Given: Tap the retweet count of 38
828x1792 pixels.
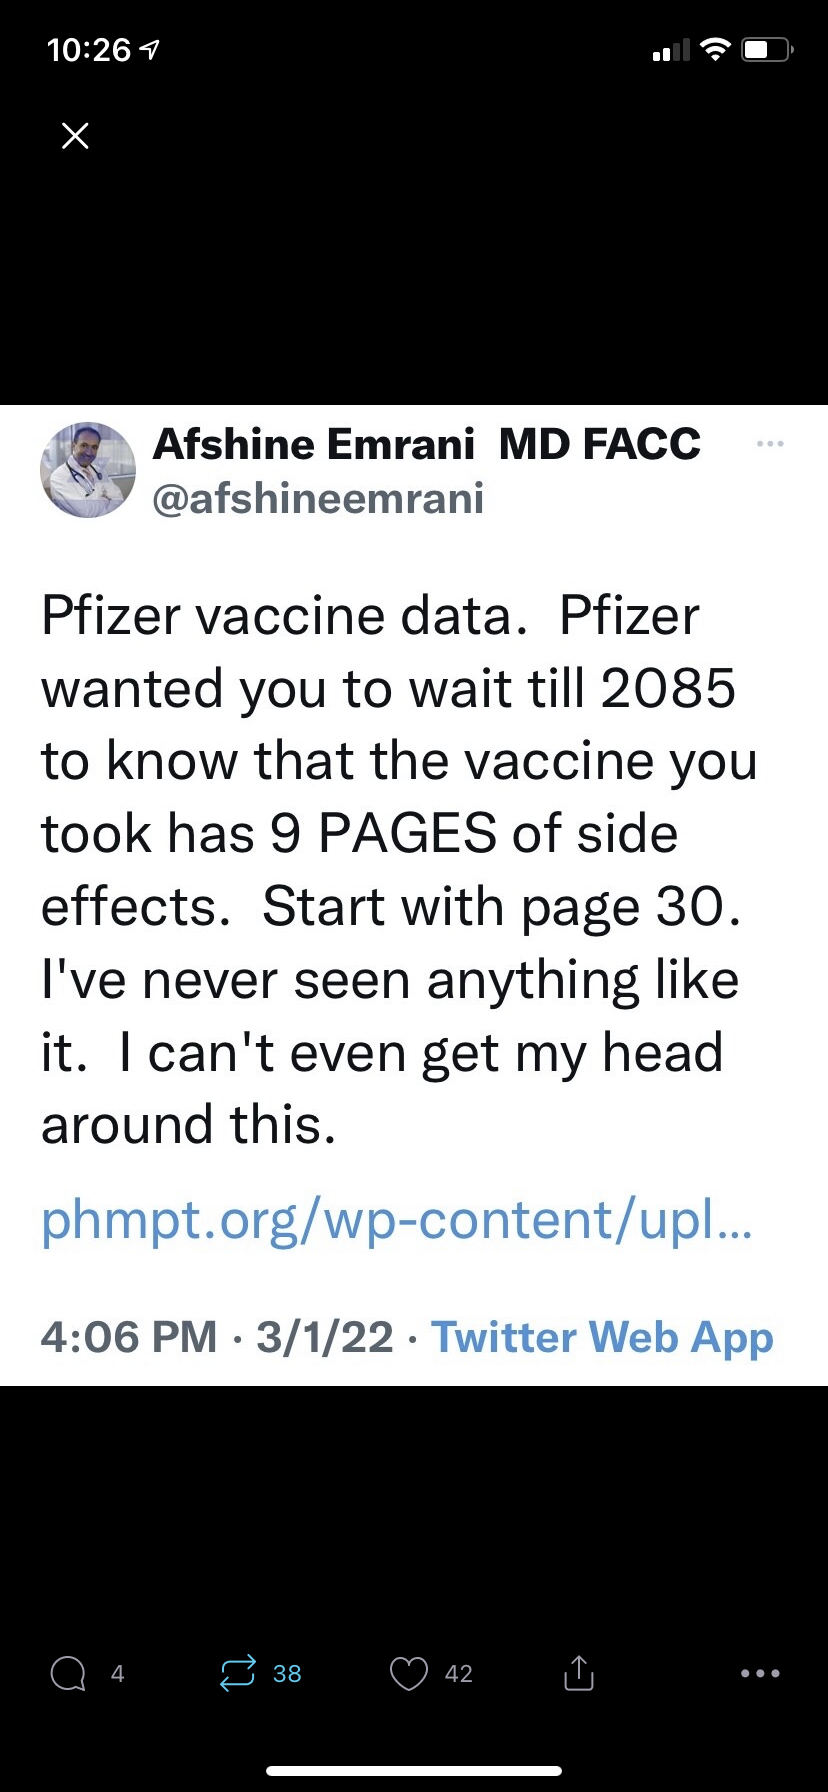Looking at the screenshot, I should pyautogui.click(x=287, y=1673).
